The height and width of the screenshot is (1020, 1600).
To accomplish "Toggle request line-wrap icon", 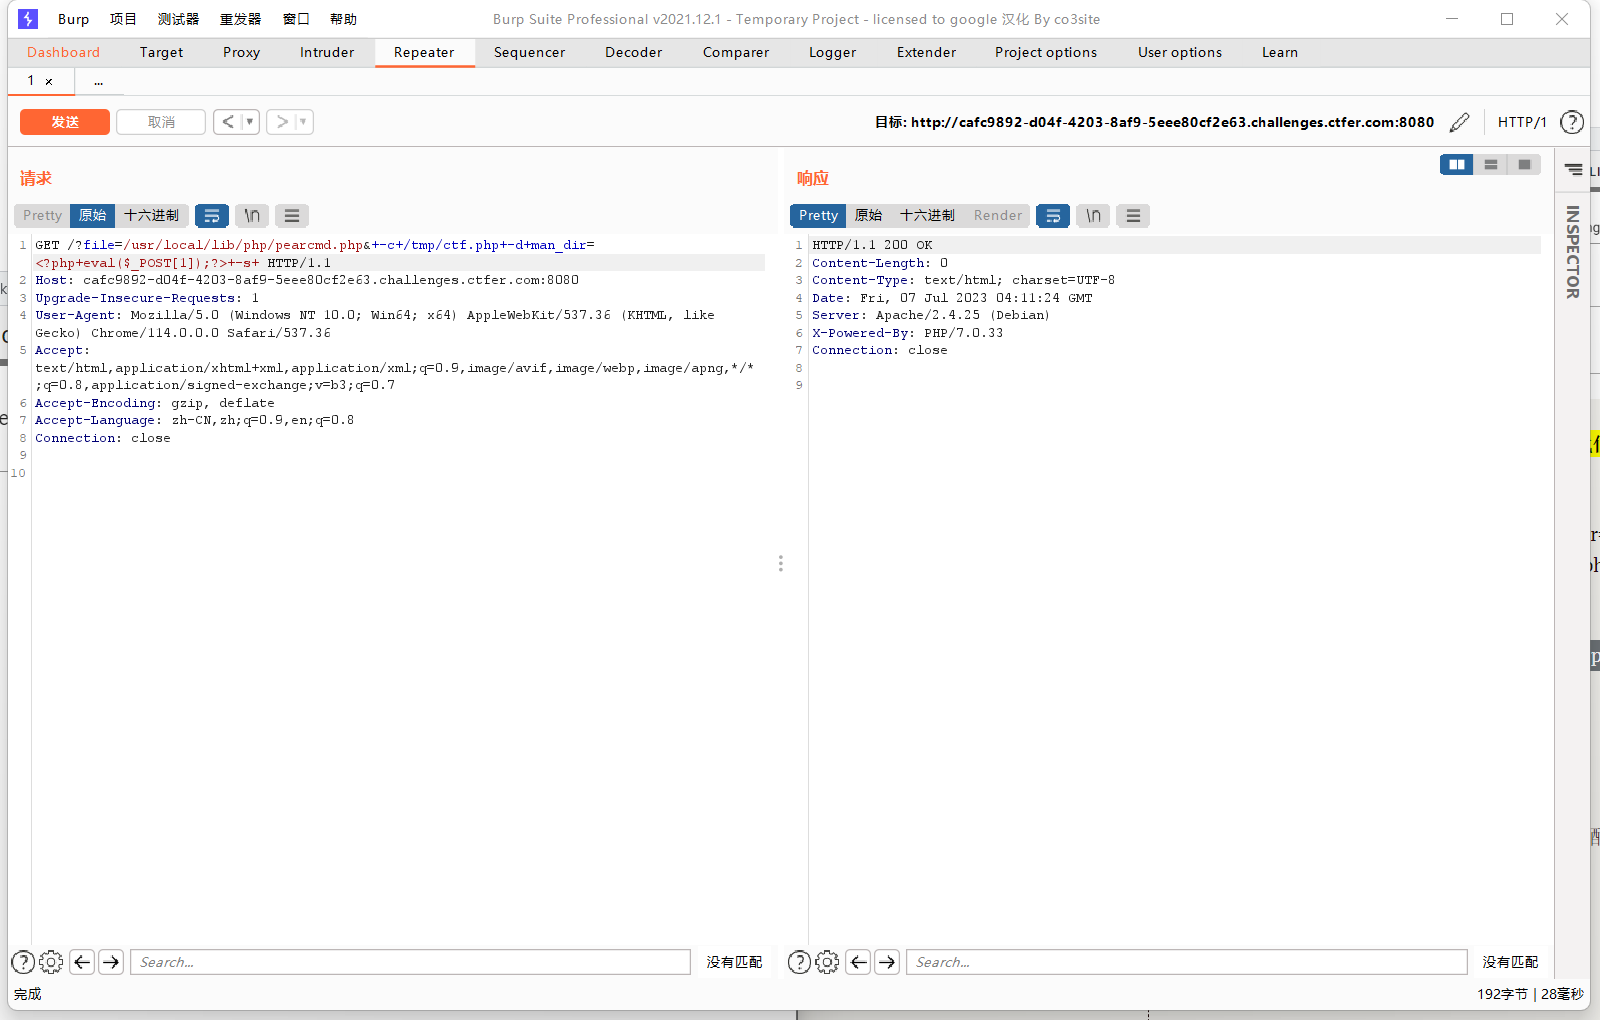I will pos(212,215).
